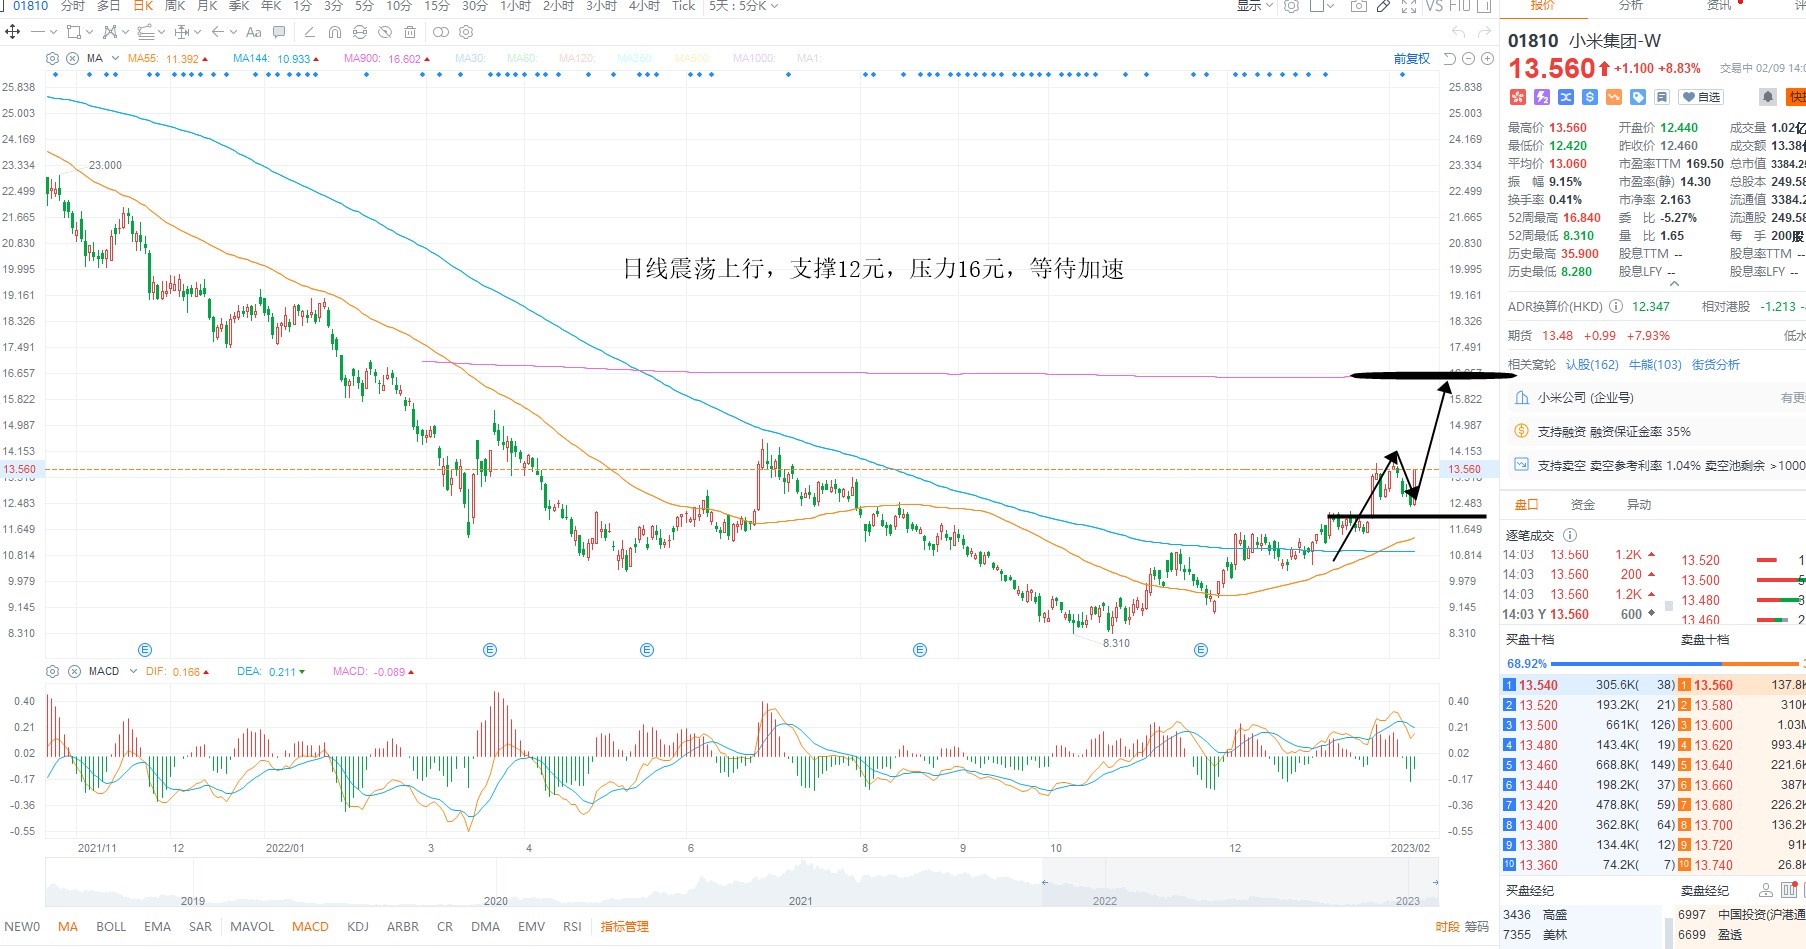Add a comment bubble annotation
The height and width of the screenshot is (949, 1806).
pos(279,32)
